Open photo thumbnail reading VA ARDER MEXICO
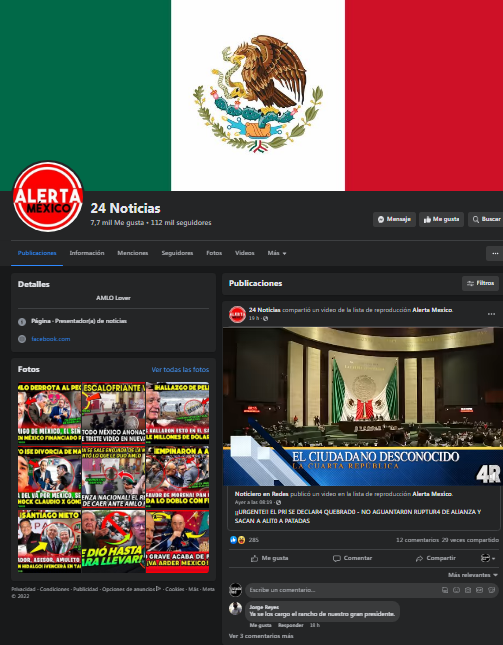503x645 pixels. (x=177, y=541)
